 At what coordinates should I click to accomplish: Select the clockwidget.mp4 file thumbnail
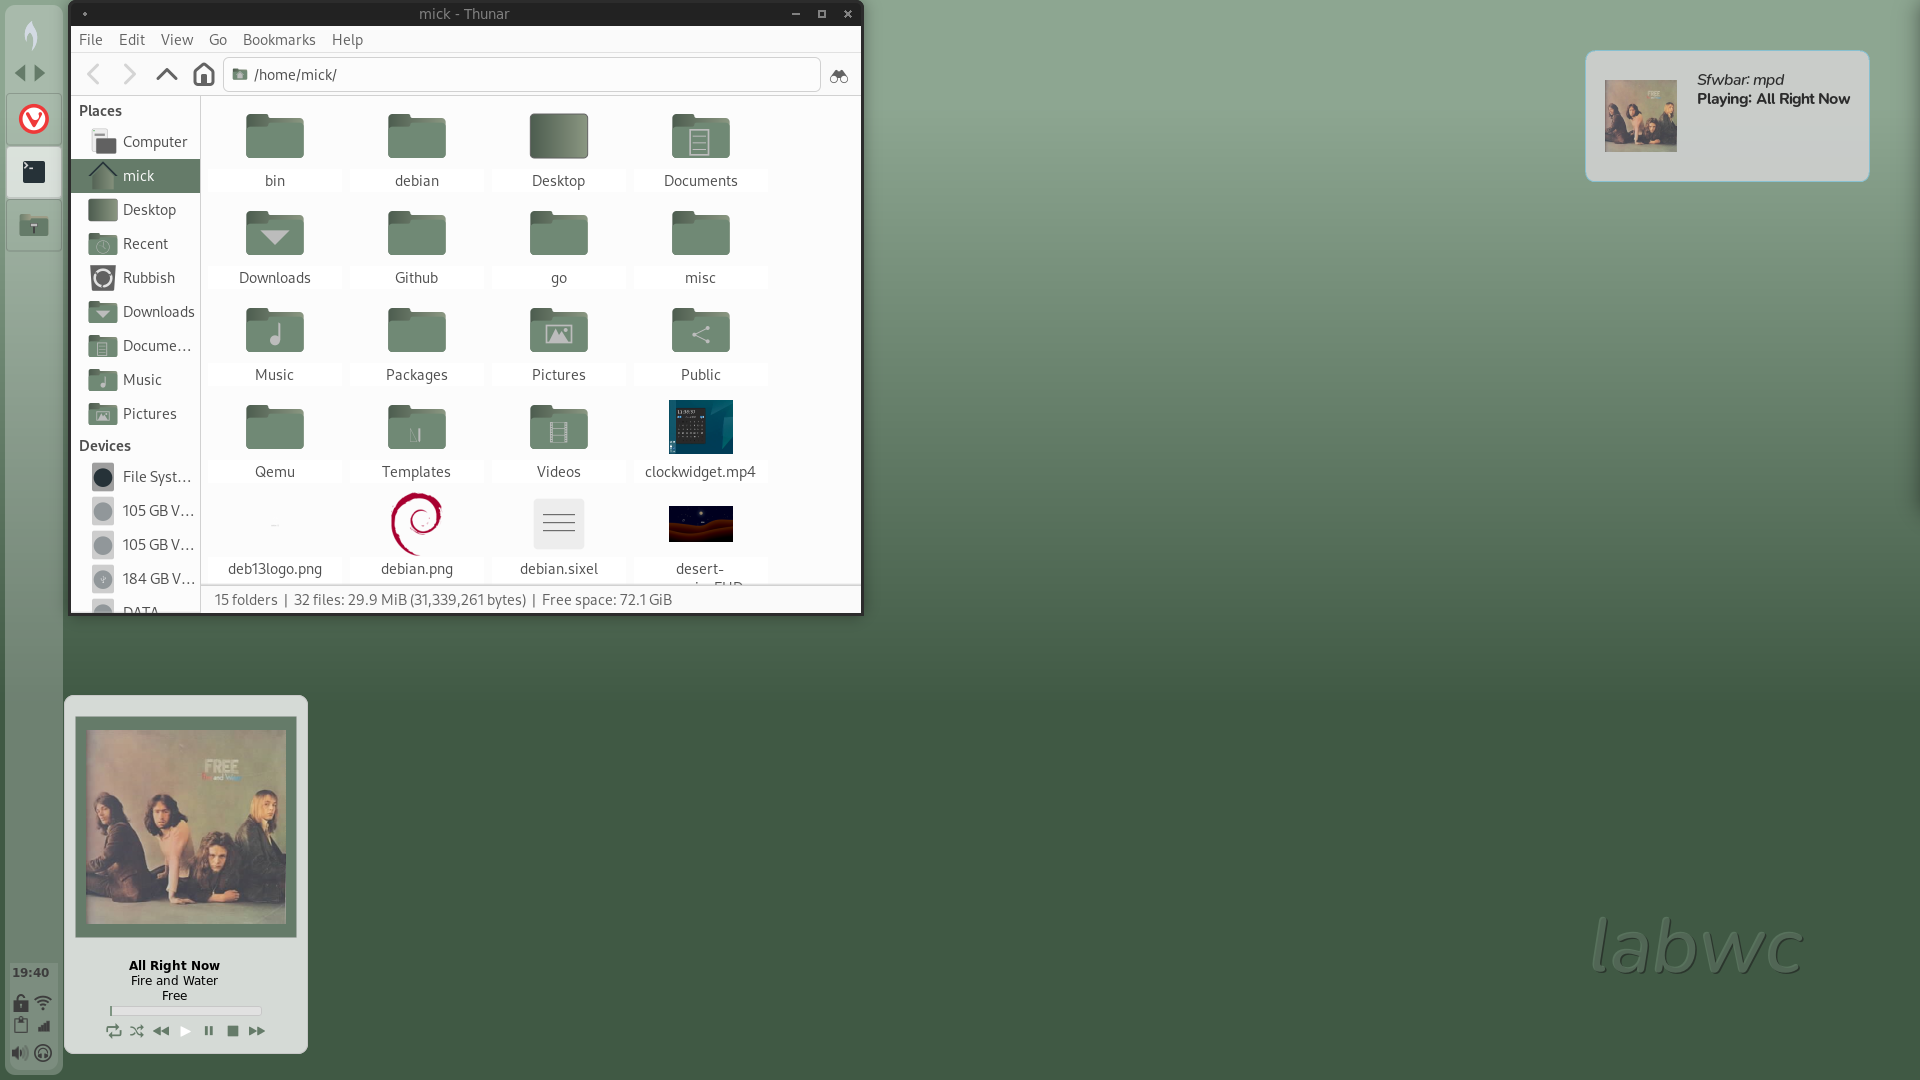click(x=700, y=428)
